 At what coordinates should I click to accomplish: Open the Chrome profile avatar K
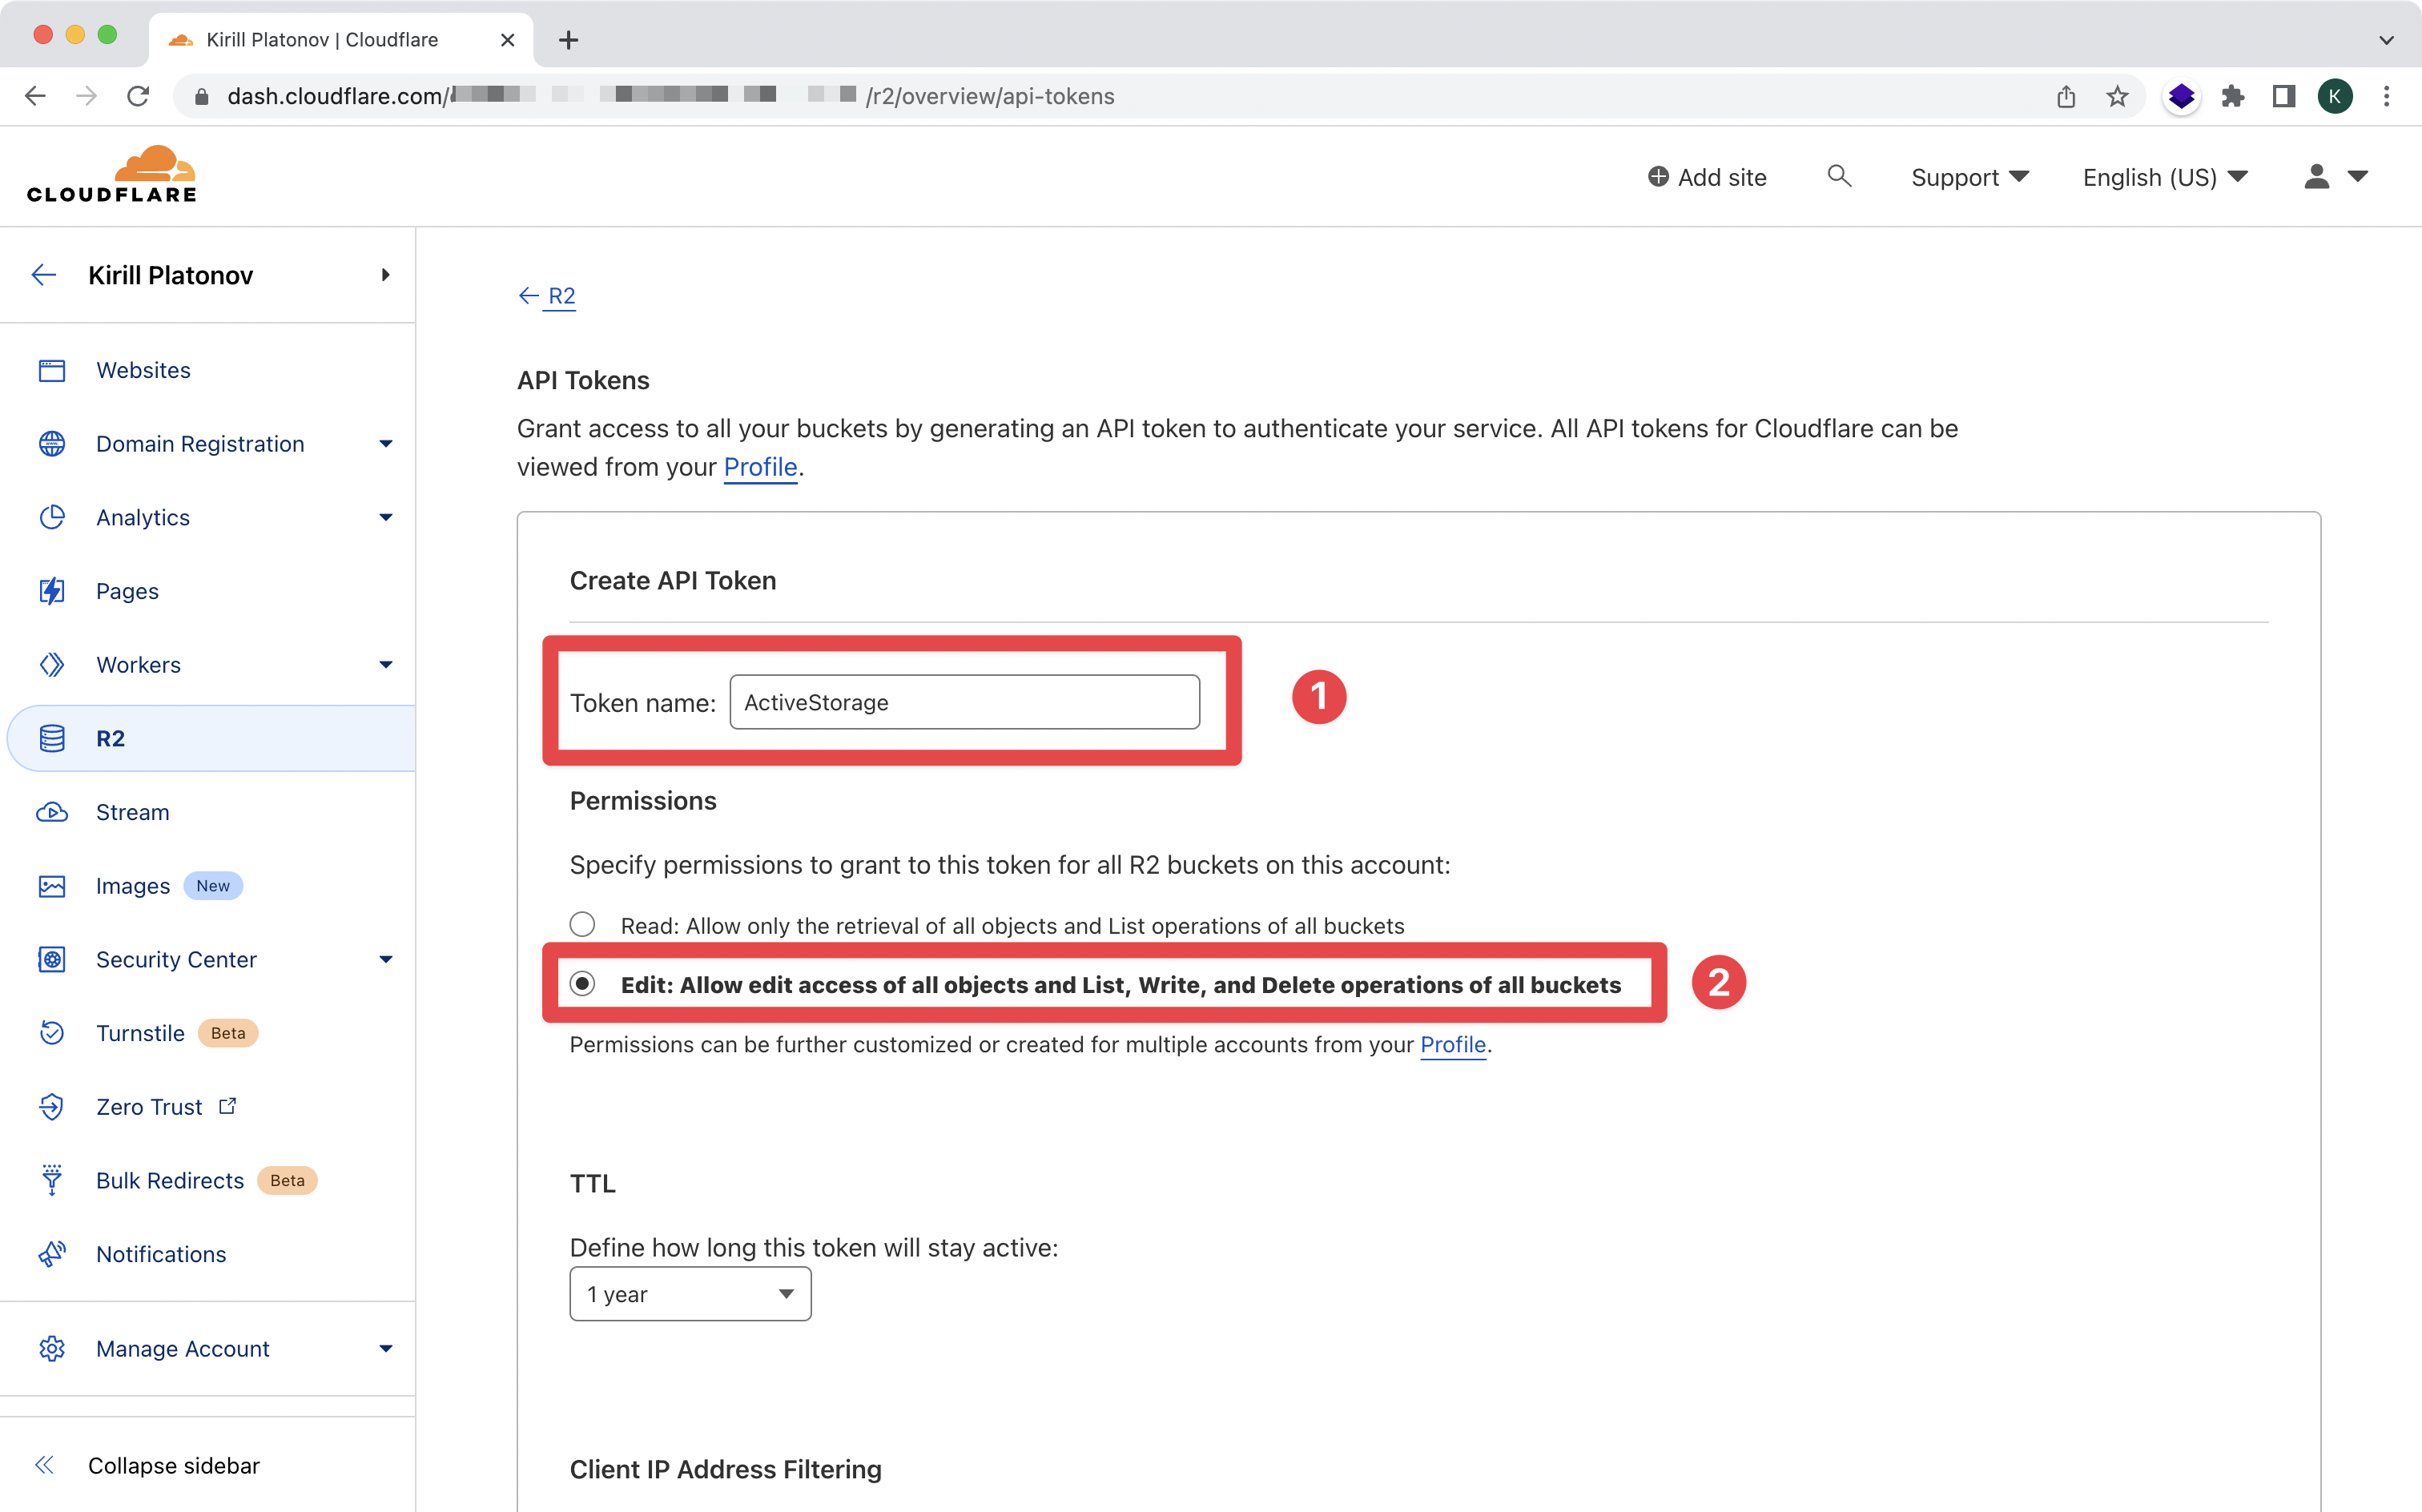tap(2335, 96)
